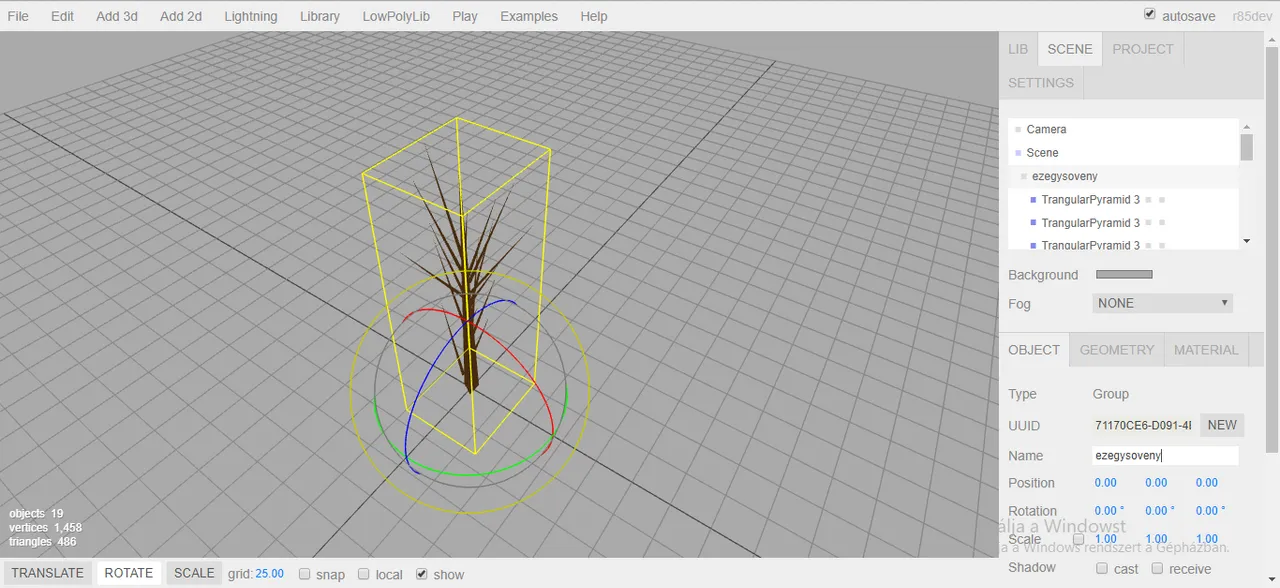Activate the SCALE mode button
Image resolution: width=1280 pixels, height=588 pixels.
point(194,573)
